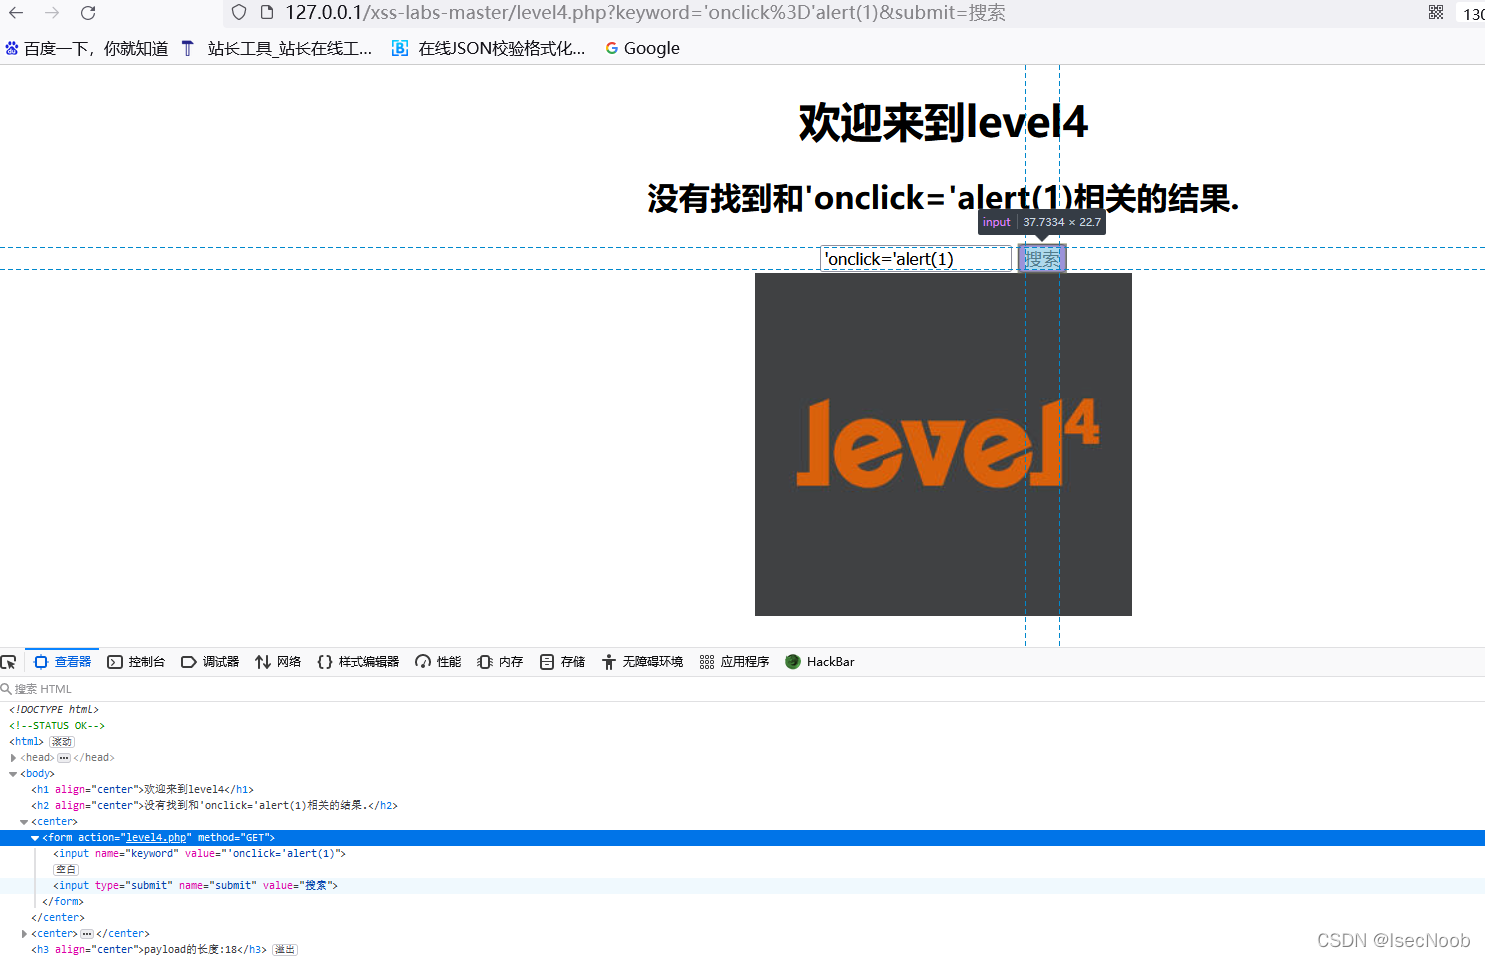
Task: Click the 空白 whitespace badge under the form
Action: [x=65, y=869]
